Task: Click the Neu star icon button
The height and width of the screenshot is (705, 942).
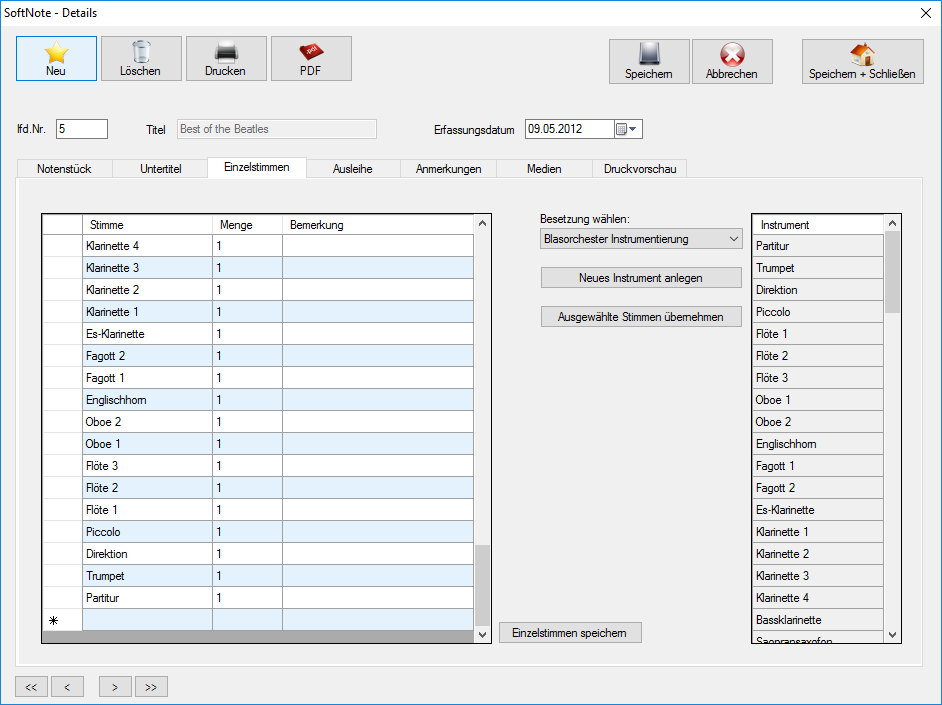Action: pos(56,58)
